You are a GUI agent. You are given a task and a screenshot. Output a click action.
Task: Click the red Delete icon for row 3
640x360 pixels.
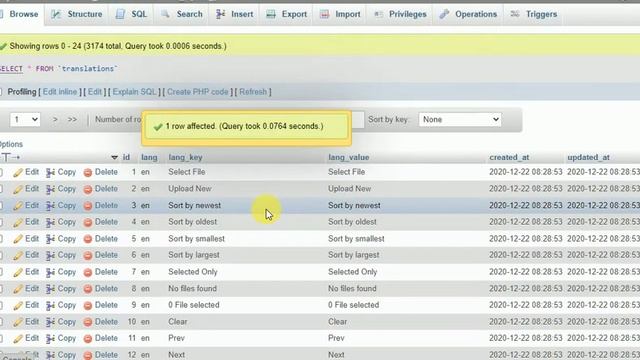[88, 206]
